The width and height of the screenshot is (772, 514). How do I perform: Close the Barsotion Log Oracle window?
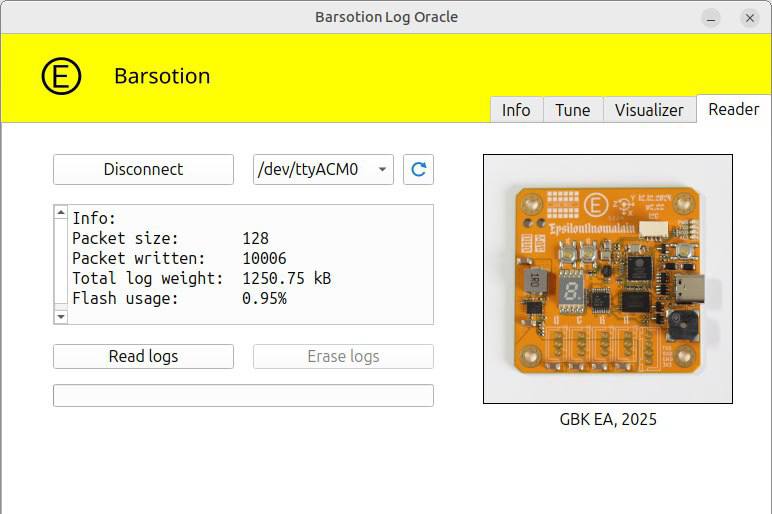pos(749,18)
